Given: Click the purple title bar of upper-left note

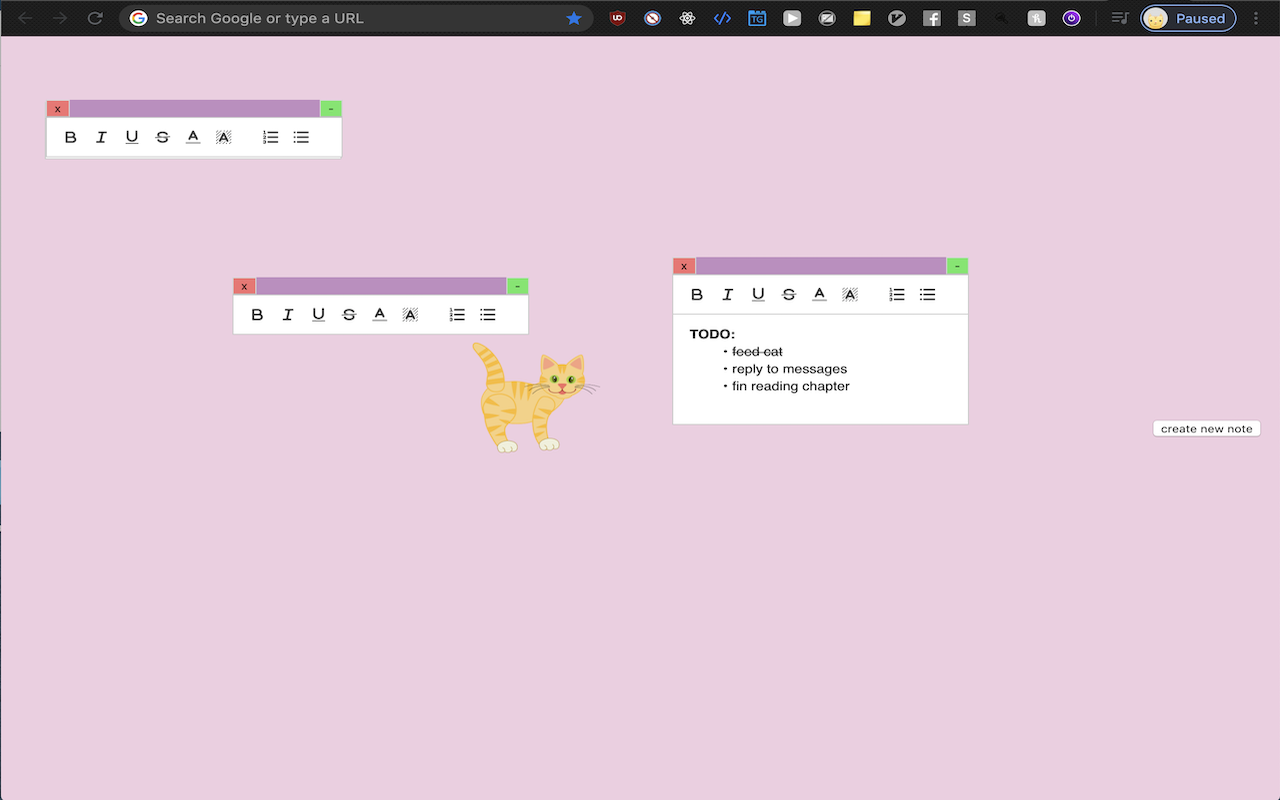Looking at the screenshot, I should [x=195, y=109].
